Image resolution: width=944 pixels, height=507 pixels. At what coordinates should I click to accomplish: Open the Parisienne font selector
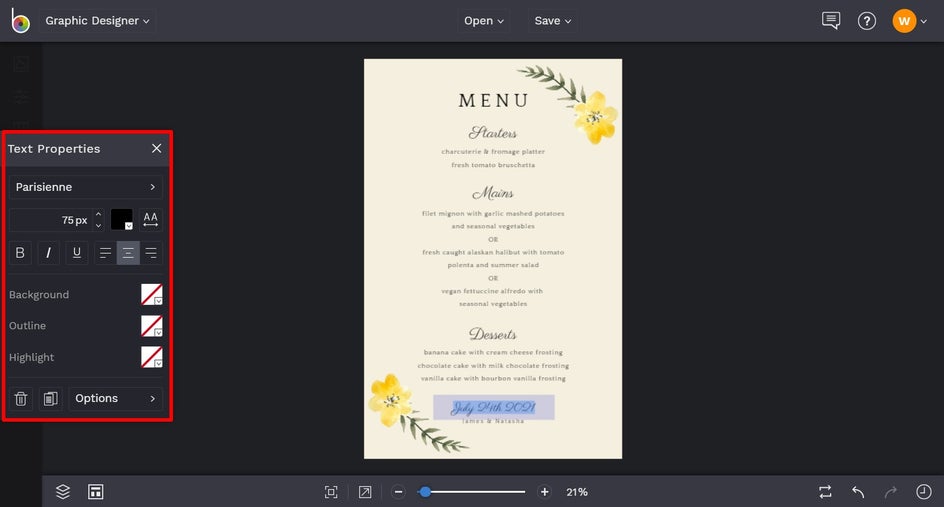(85, 187)
